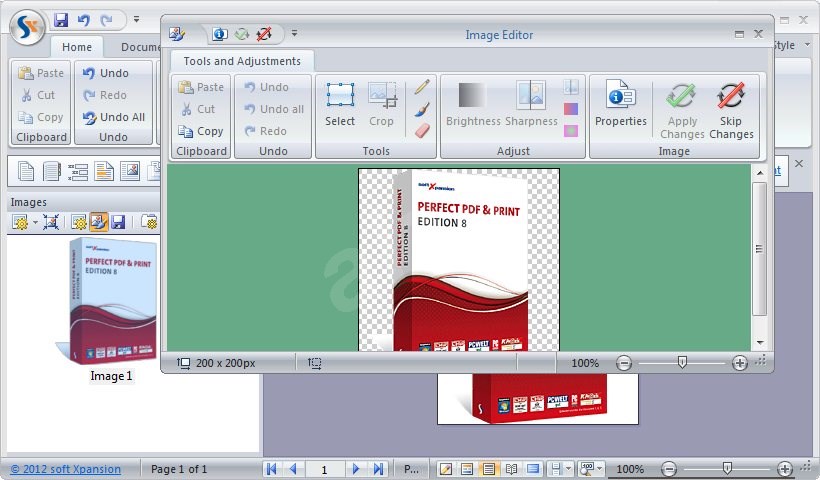The width and height of the screenshot is (820, 480).
Task: Select the Brush tool in Image Editor
Action: (x=422, y=109)
